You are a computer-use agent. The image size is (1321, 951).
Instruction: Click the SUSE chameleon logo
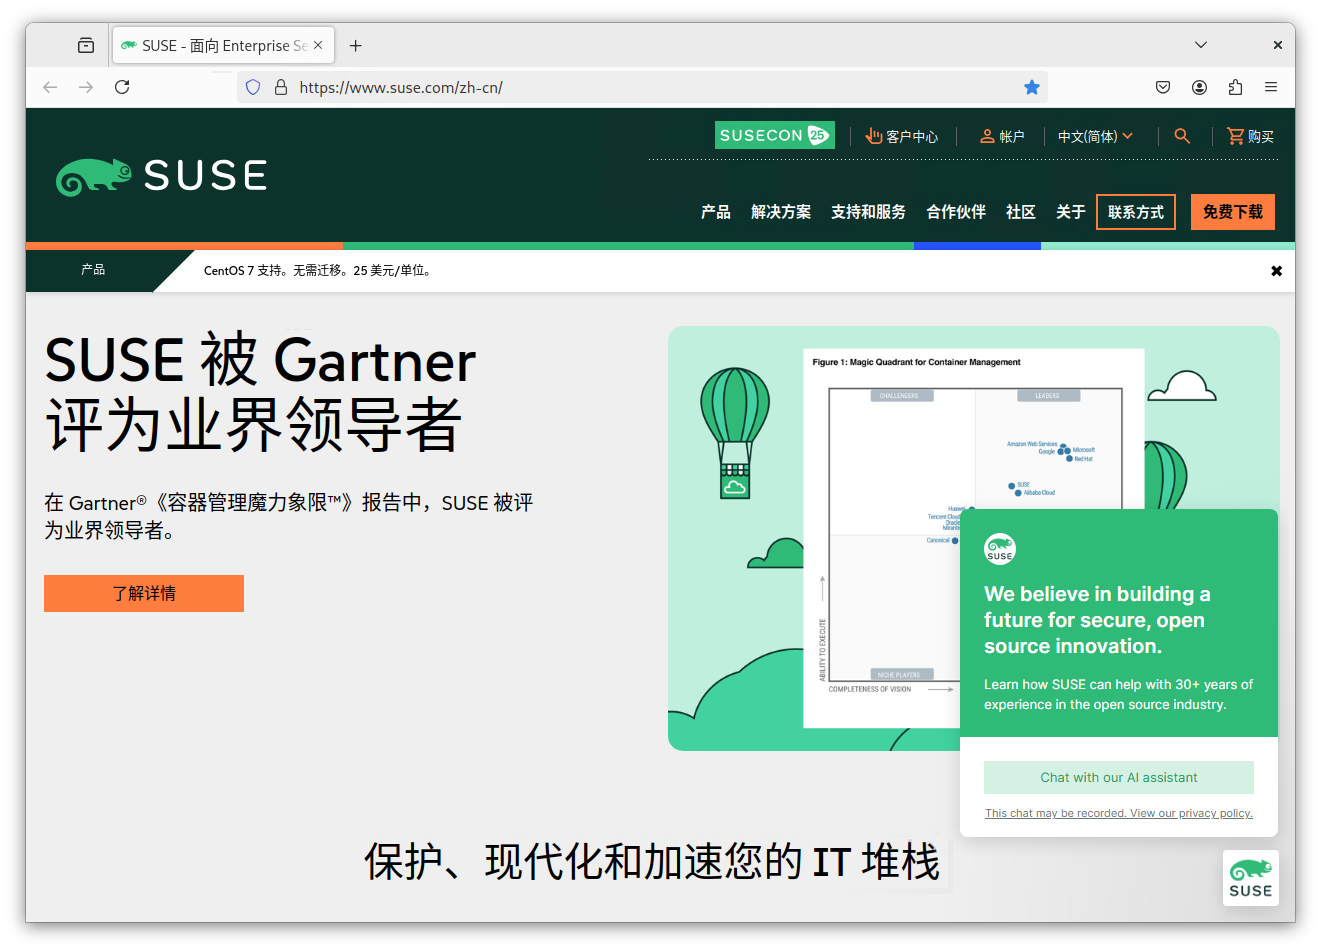161,176
